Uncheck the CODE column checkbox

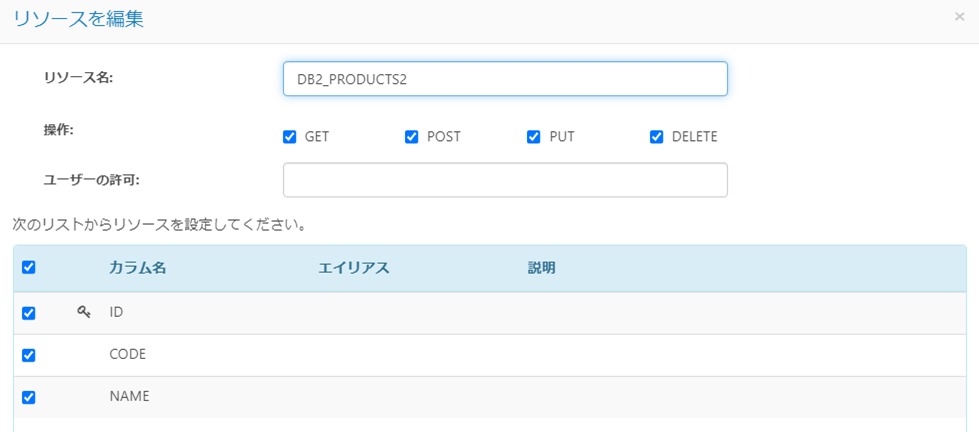pos(29,355)
